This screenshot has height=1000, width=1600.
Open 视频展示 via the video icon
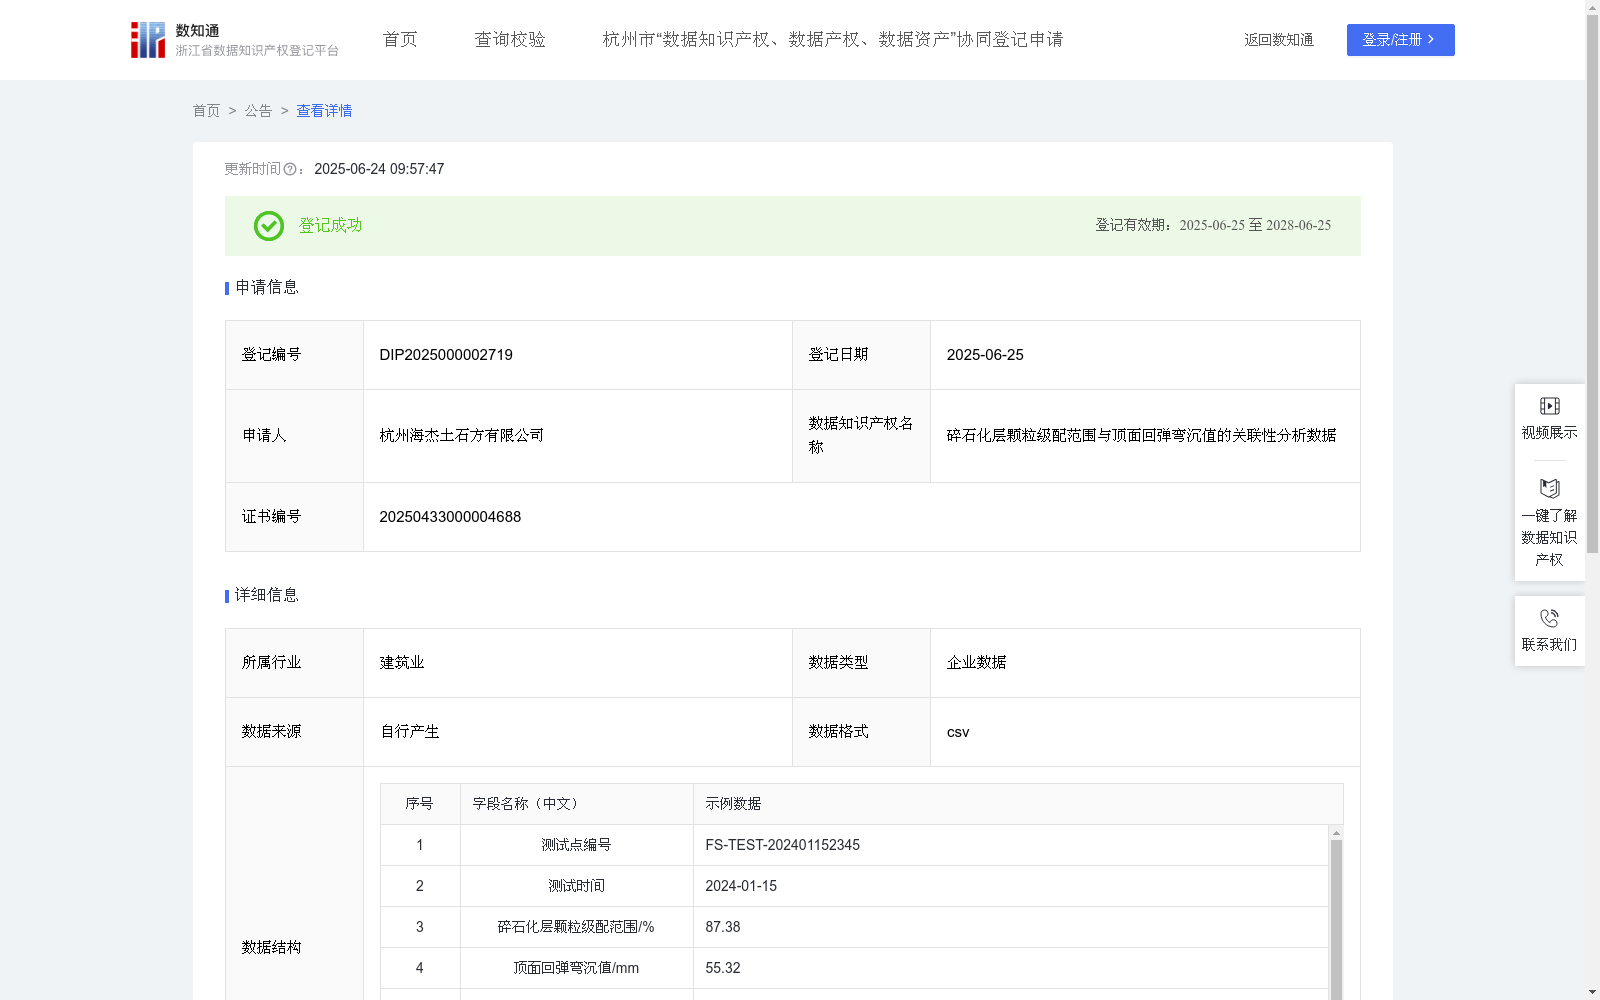(1549, 406)
